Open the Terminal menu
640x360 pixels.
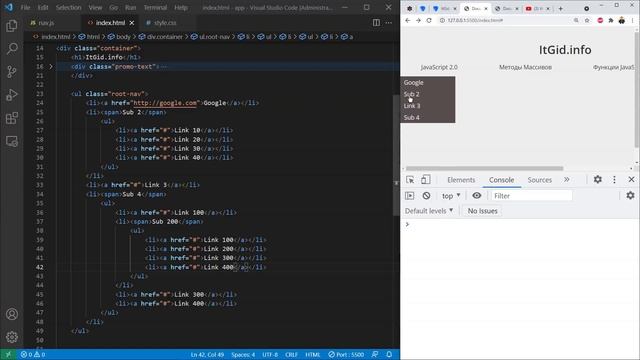point(155,7)
